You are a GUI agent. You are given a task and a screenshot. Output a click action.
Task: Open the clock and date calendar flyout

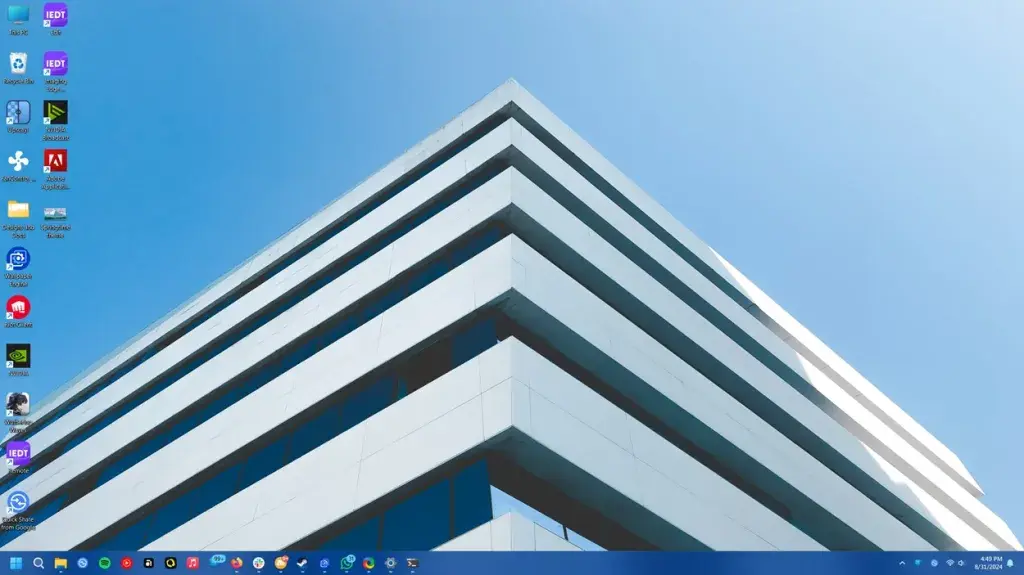click(990, 563)
